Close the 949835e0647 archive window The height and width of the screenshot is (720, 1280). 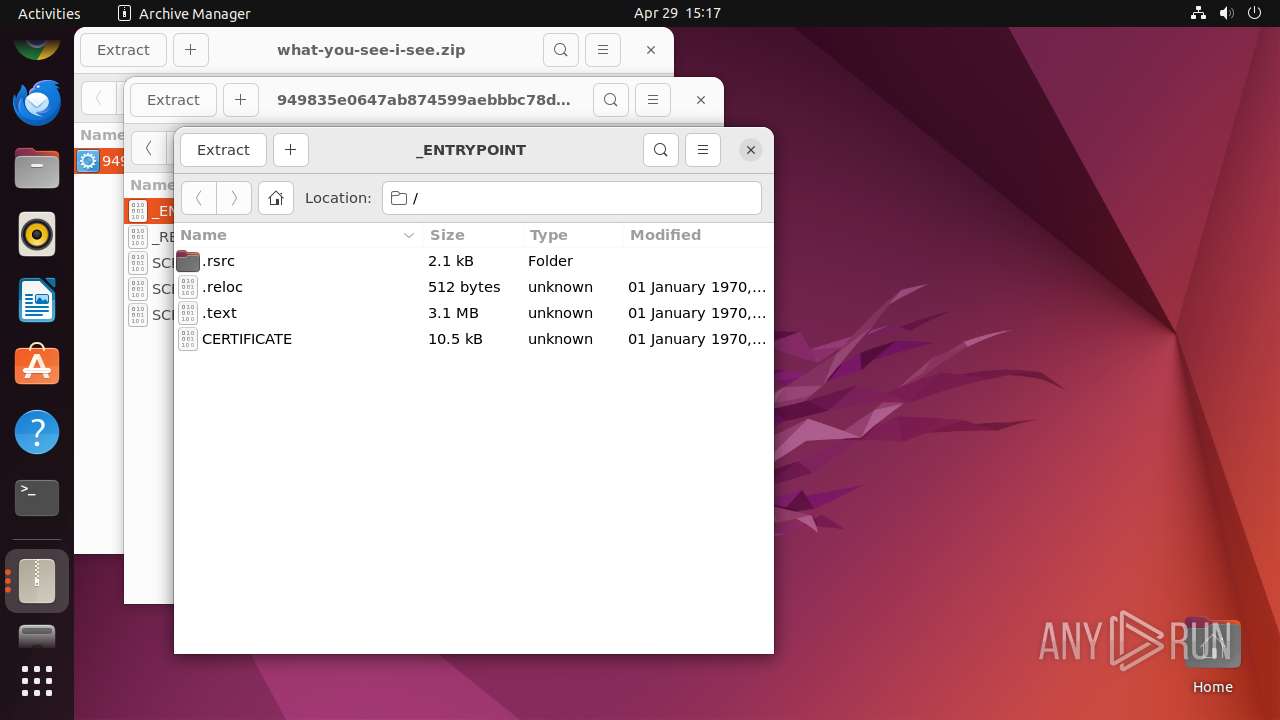(x=700, y=100)
